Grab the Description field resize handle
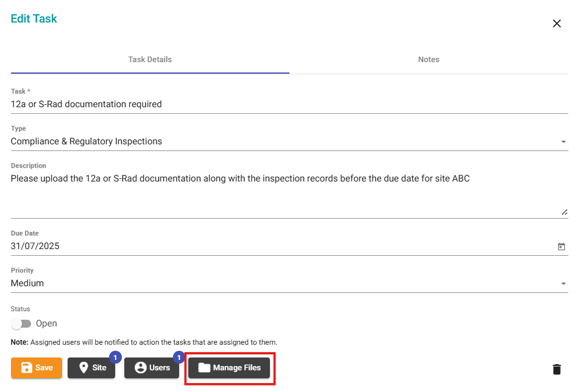This screenshot has height=391, width=577. click(x=564, y=212)
